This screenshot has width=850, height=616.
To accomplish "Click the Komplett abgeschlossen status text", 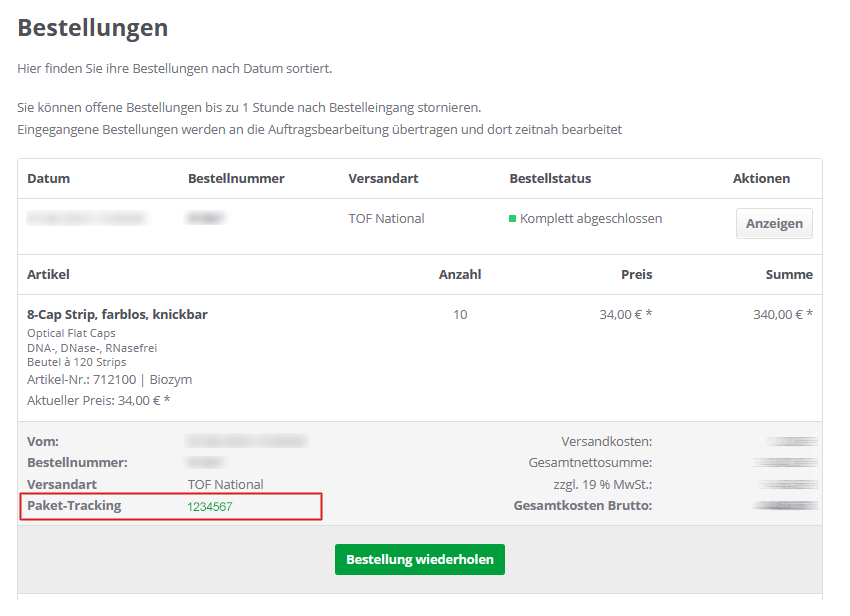I will click(x=590, y=218).
